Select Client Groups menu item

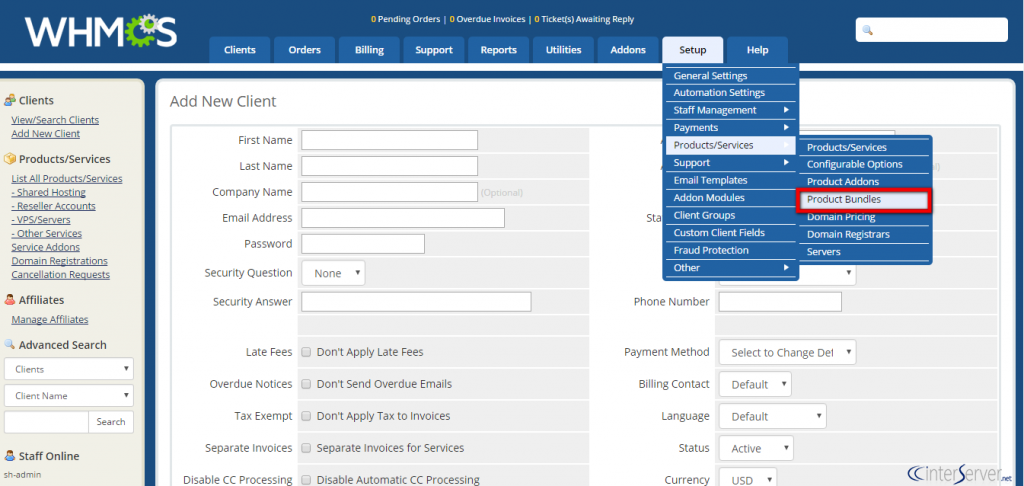click(x=731, y=216)
